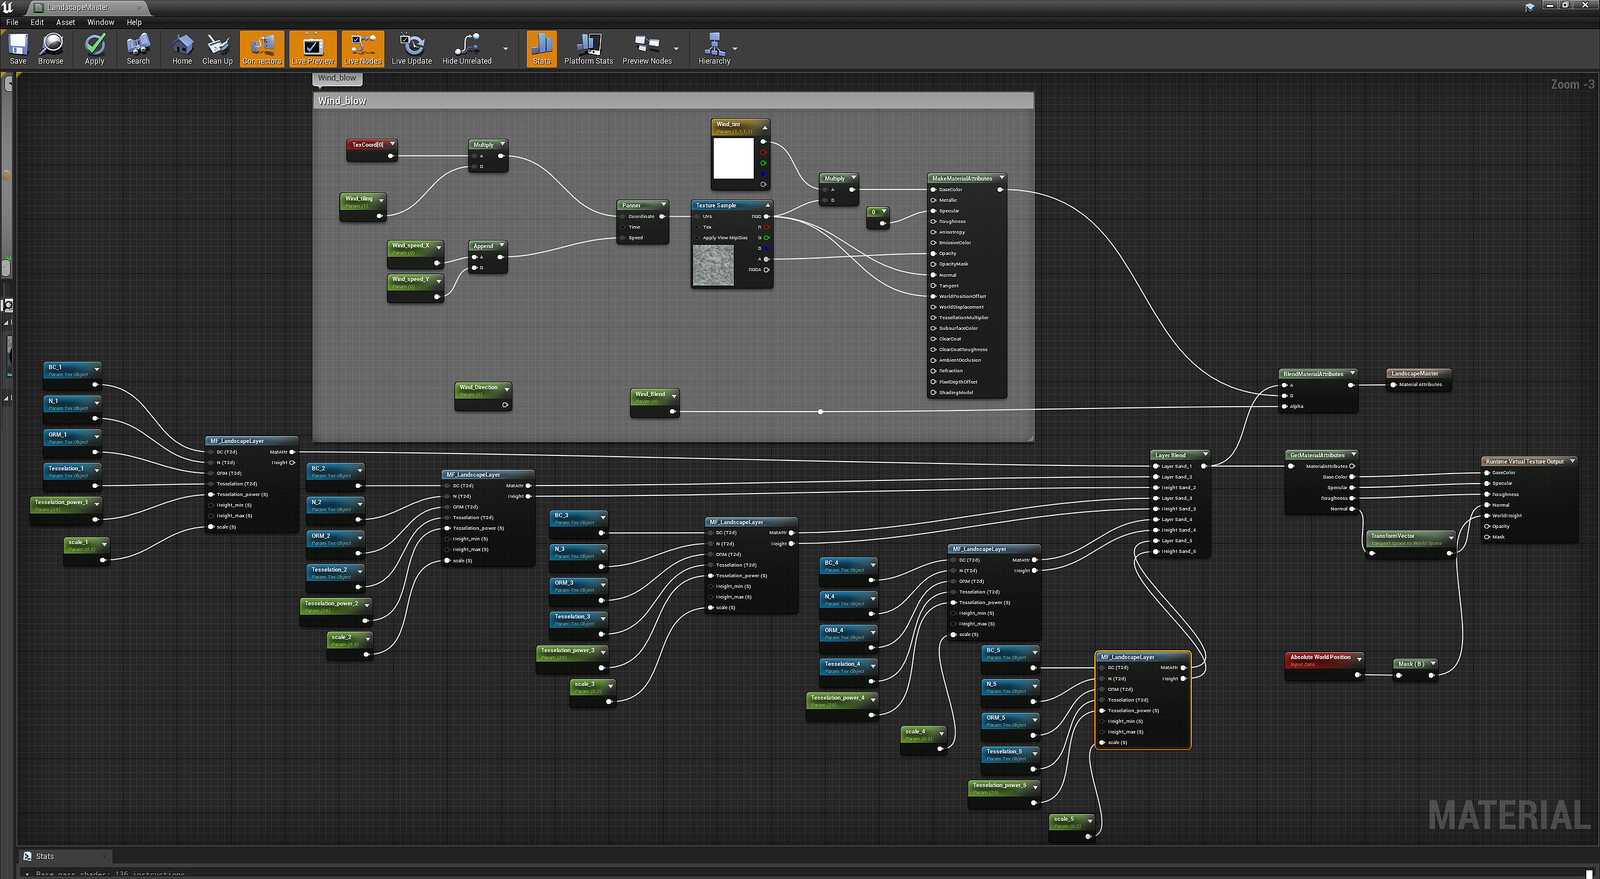Select the Wind_blow comment box title

(x=342, y=101)
